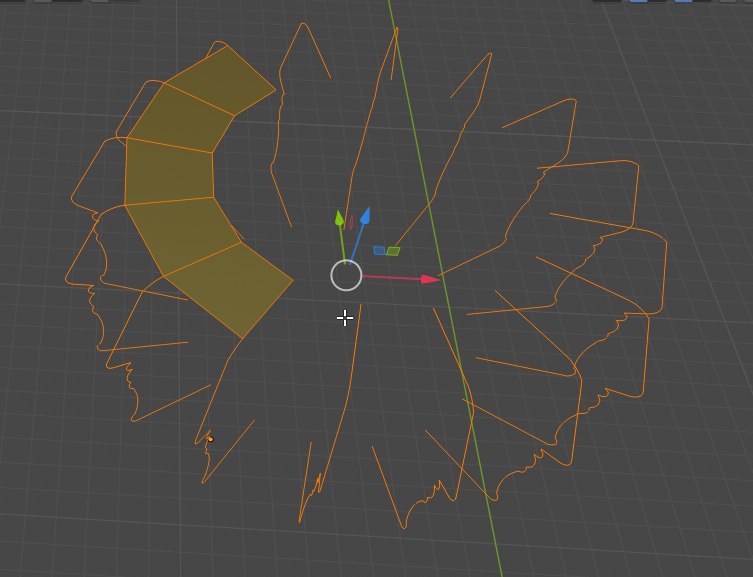Click the green Y-axis gizmo arrow
The height and width of the screenshot is (577, 753).
tap(339, 218)
